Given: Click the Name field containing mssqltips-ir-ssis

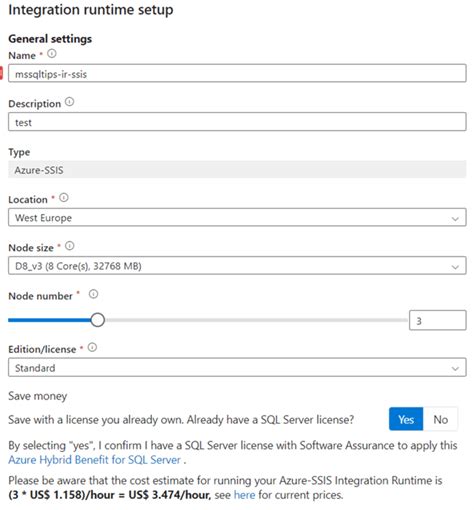Looking at the screenshot, I should (237, 74).
